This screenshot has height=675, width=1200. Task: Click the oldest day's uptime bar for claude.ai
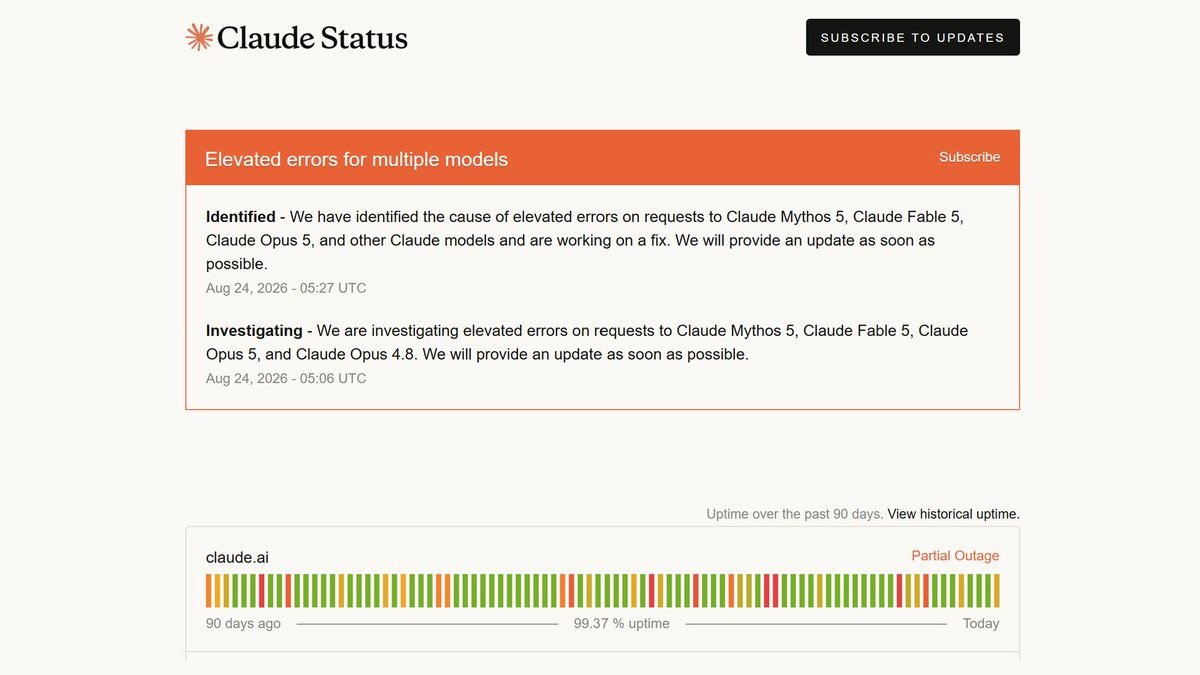[x=209, y=590]
